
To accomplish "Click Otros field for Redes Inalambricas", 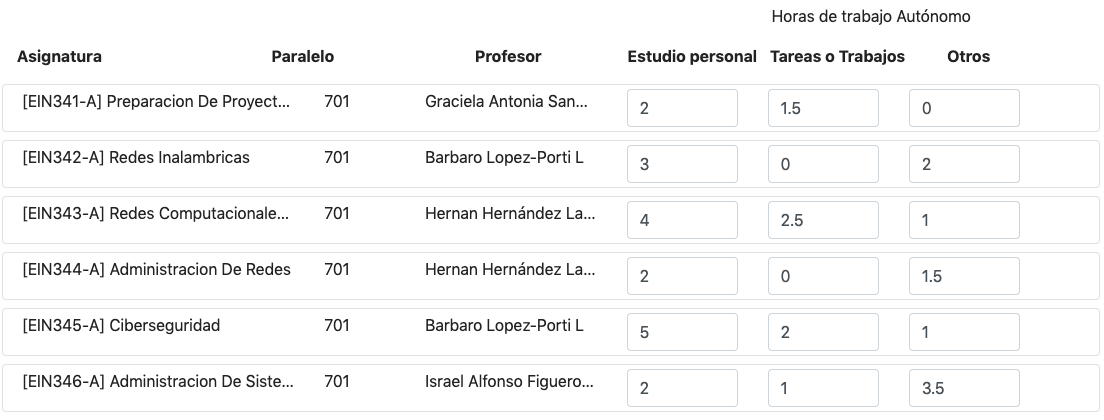I will click(964, 164).
